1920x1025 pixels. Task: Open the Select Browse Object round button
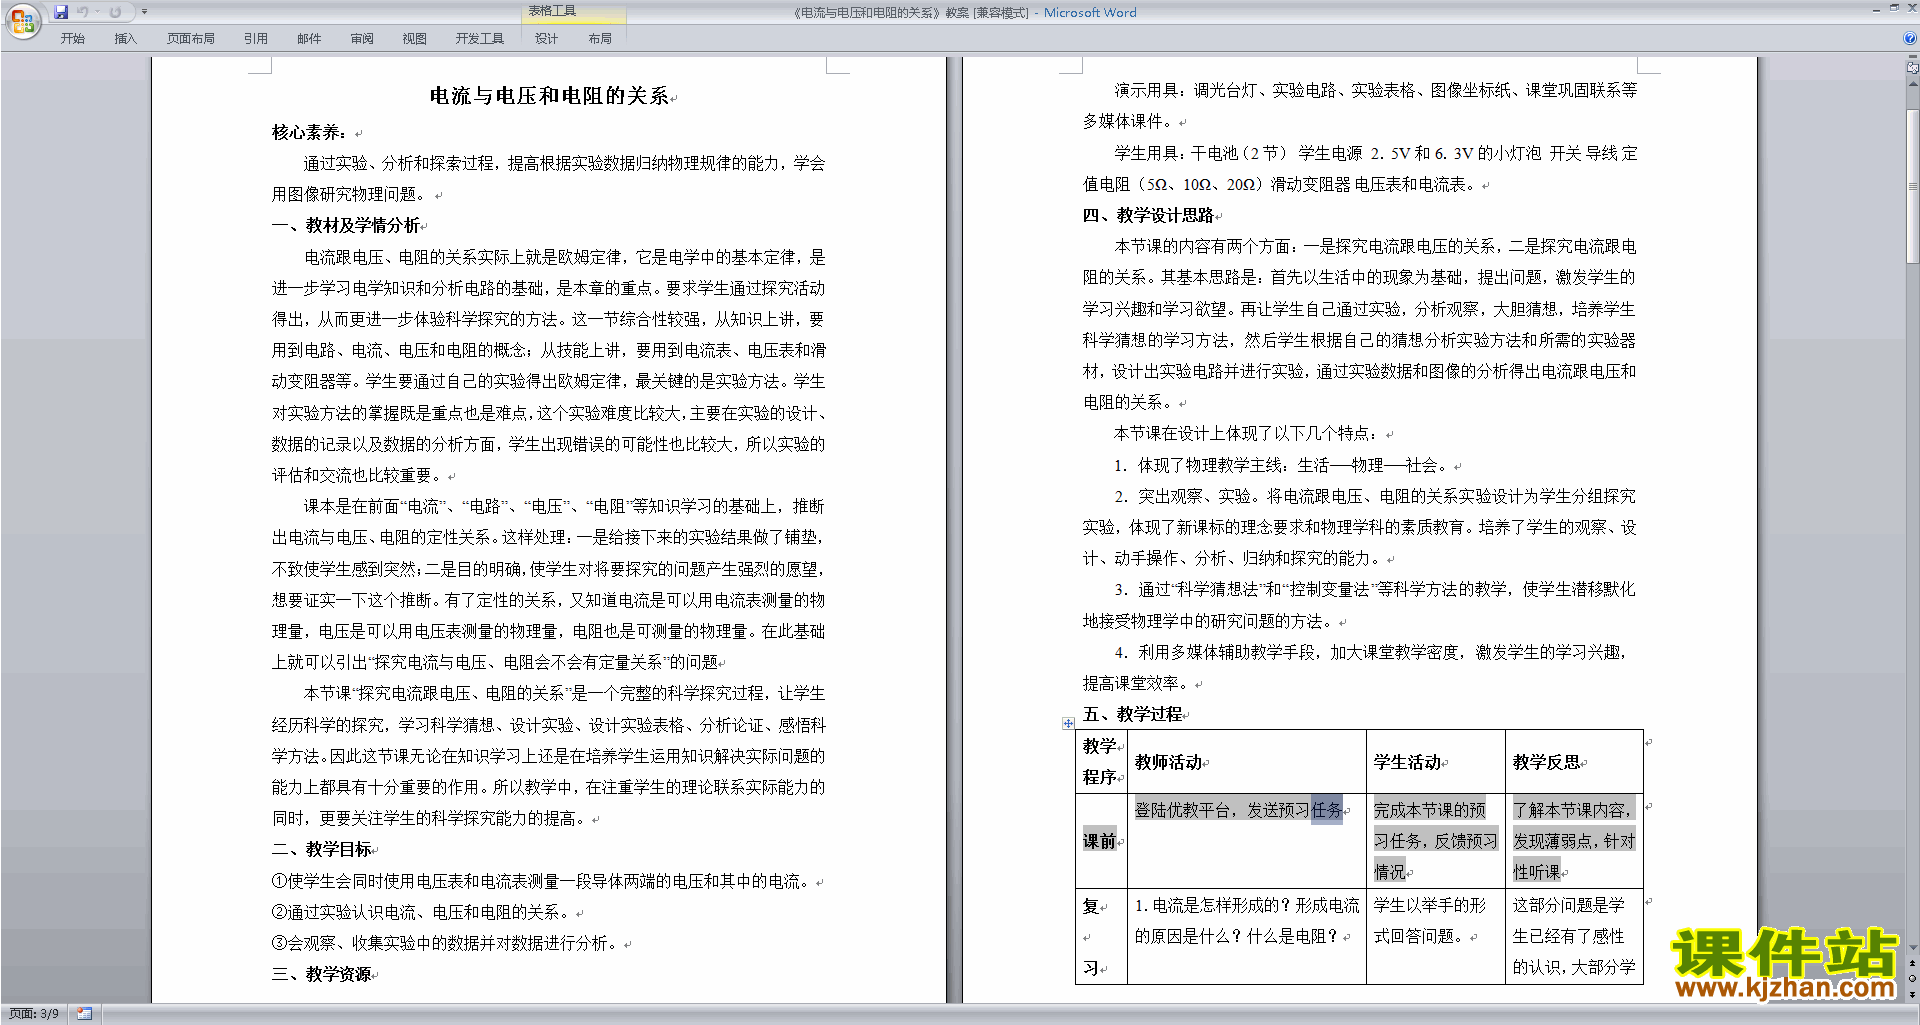tap(1913, 978)
